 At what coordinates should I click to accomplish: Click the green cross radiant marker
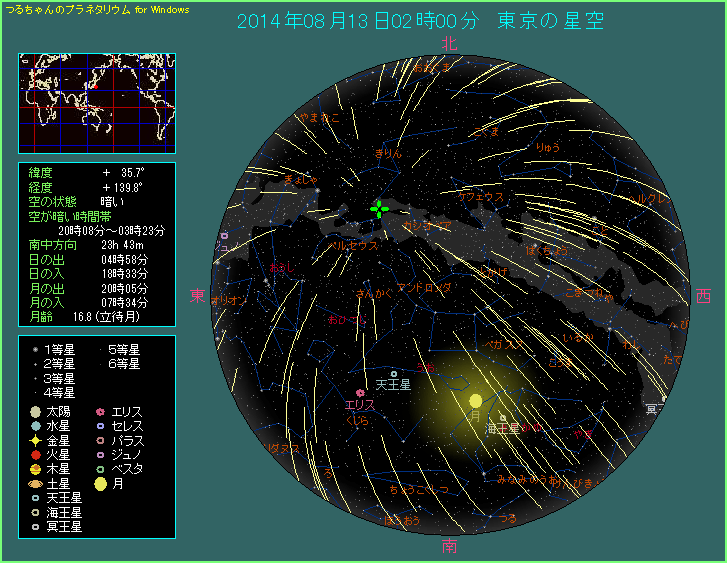[379, 208]
